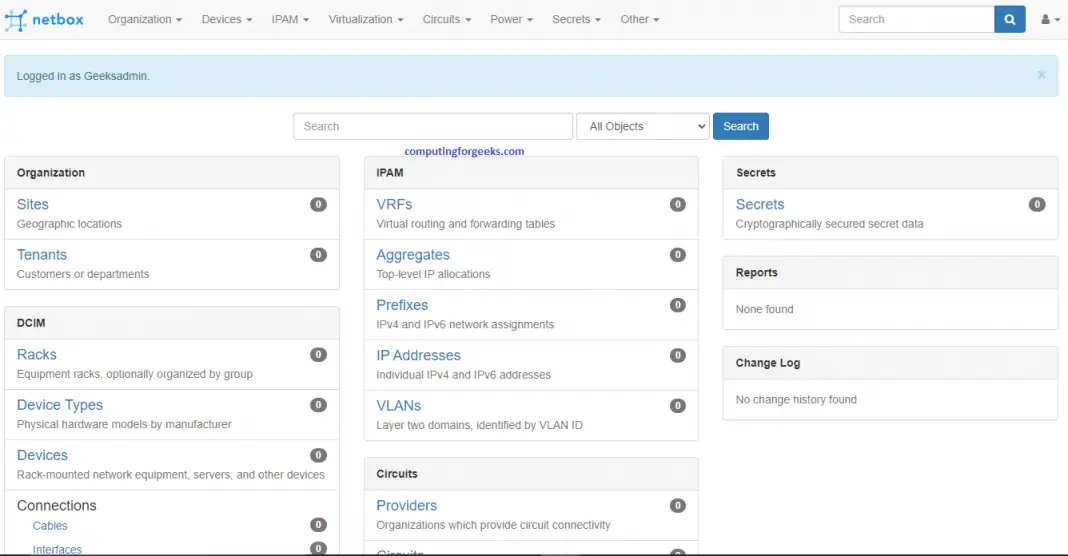1068x556 pixels.
Task: Click the Racks count badge
Action: coord(318,354)
